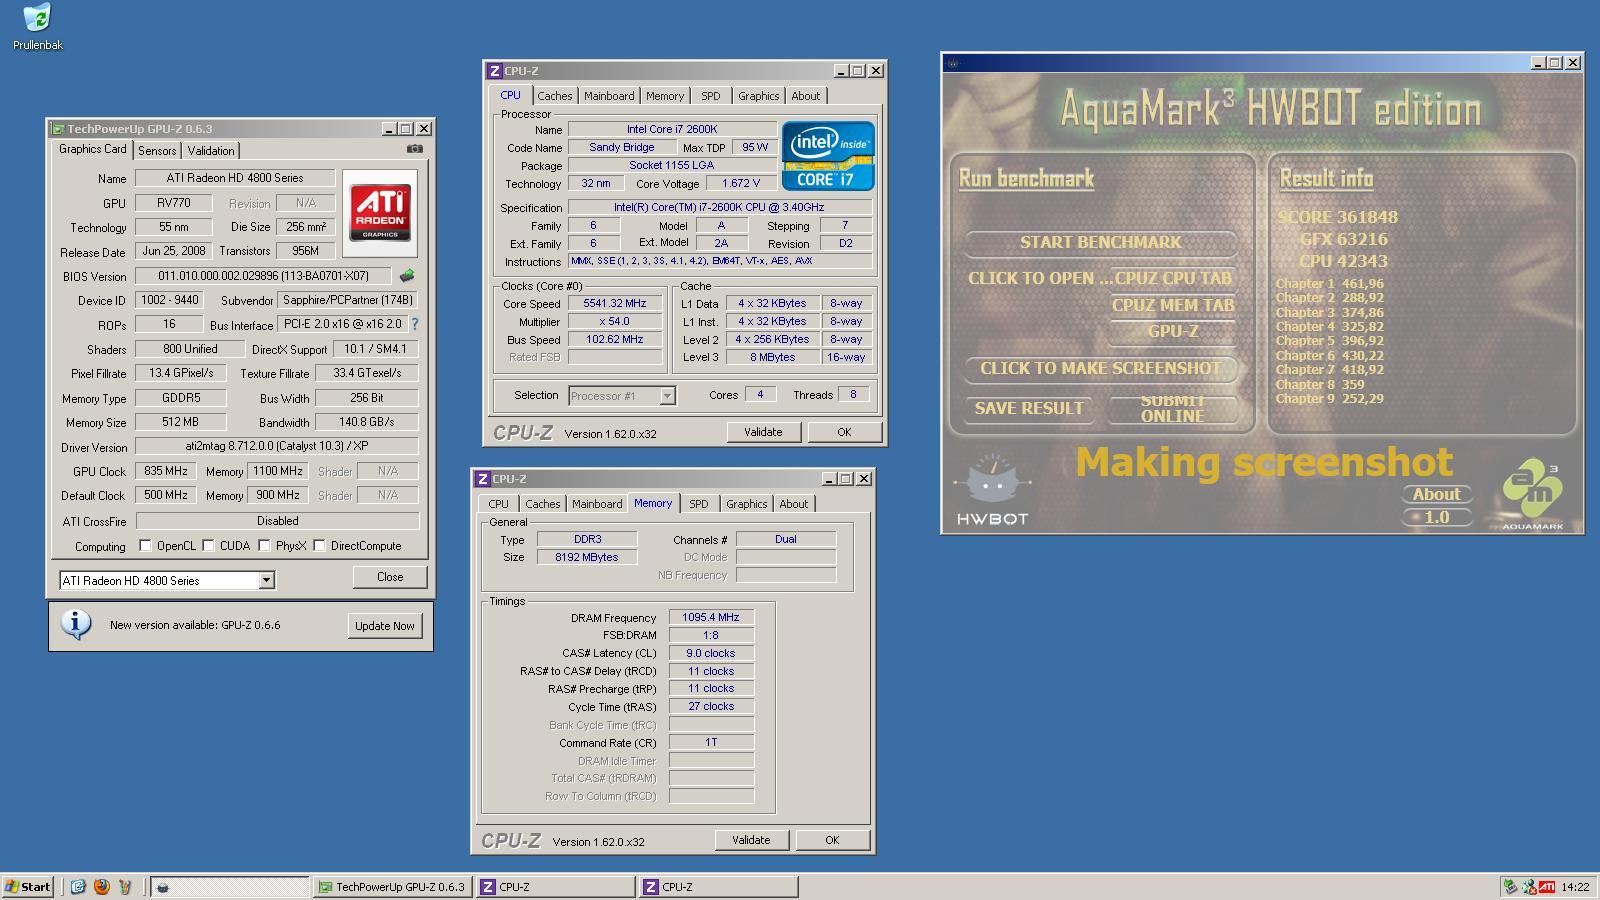Click the GPU-Z camera screenshot icon
The height and width of the screenshot is (900, 1600).
tap(415, 149)
